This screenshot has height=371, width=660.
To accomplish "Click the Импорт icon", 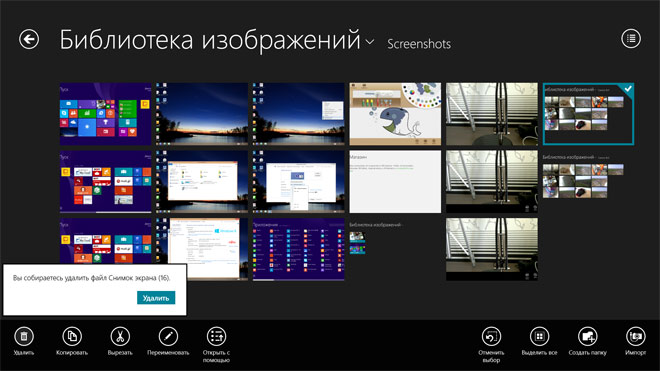I will [635, 336].
